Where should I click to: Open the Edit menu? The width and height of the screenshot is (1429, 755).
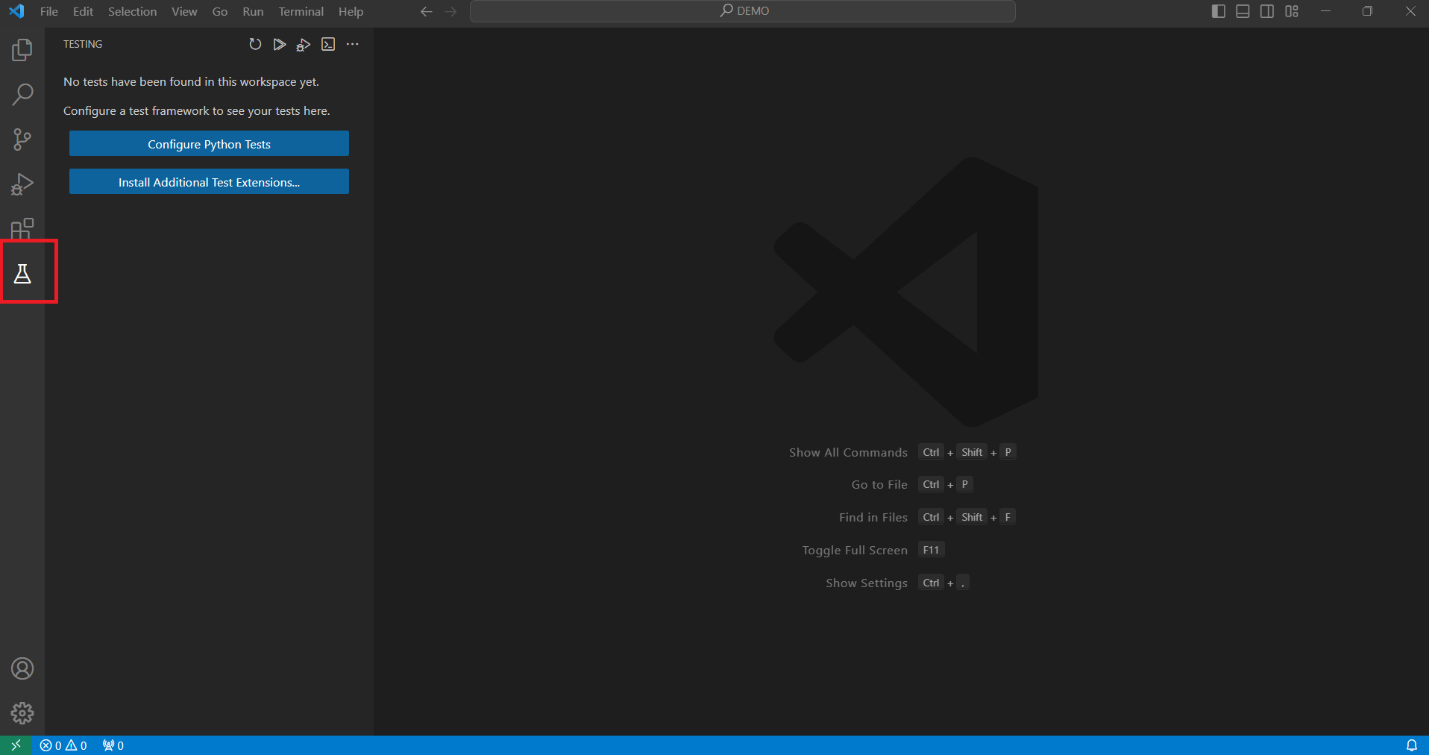[x=83, y=12]
